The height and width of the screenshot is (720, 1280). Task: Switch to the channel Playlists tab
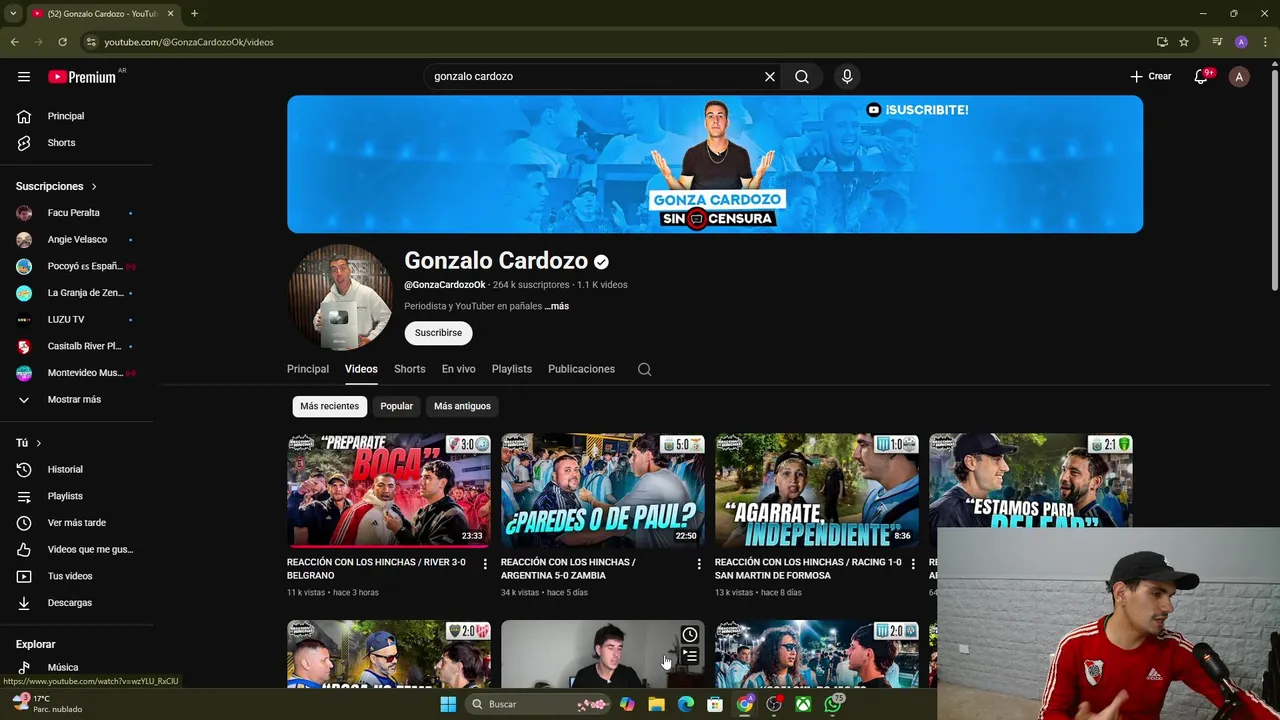pos(512,369)
